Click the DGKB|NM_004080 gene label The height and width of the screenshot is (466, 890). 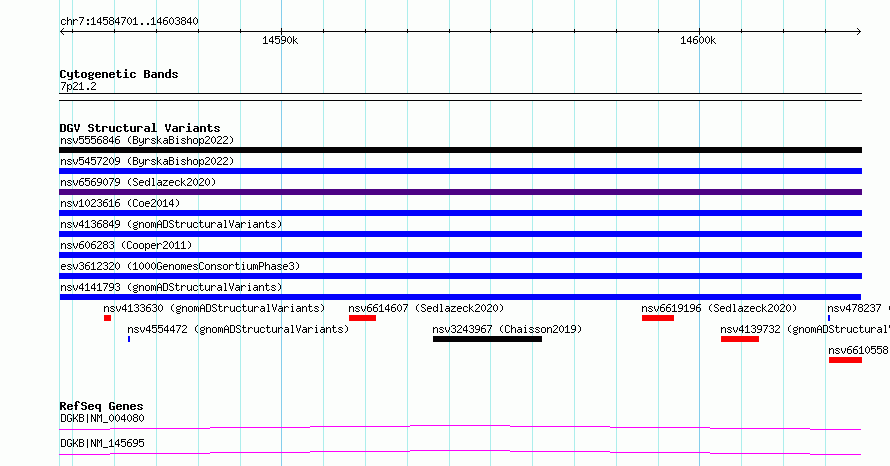tap(102, 418)
